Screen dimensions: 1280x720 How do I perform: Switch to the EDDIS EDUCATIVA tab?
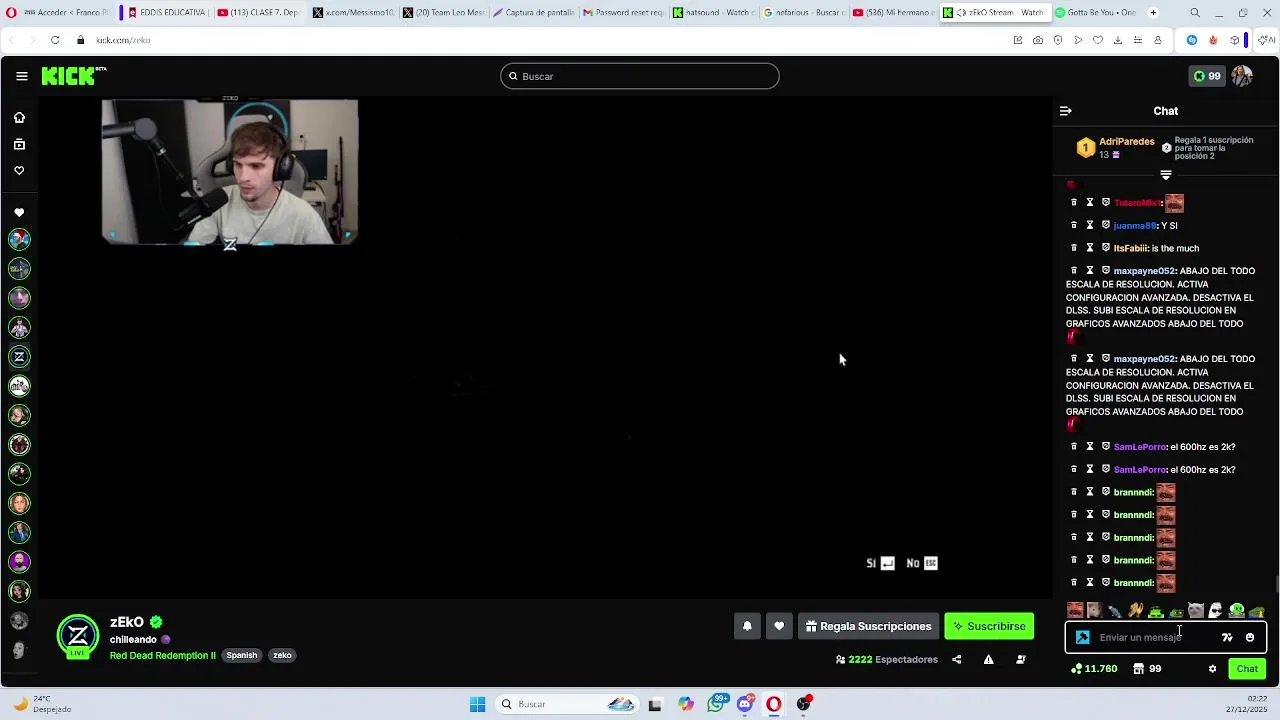pos(167,13)
